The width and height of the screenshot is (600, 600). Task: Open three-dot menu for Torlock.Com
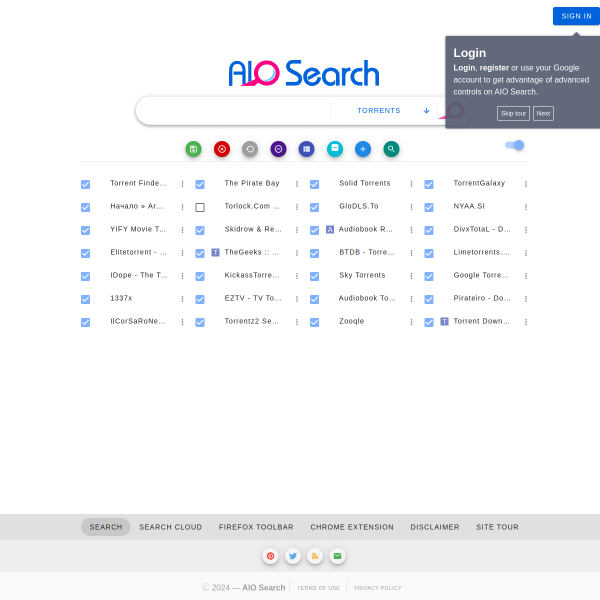pyautogui.click(x=297, y=207)
